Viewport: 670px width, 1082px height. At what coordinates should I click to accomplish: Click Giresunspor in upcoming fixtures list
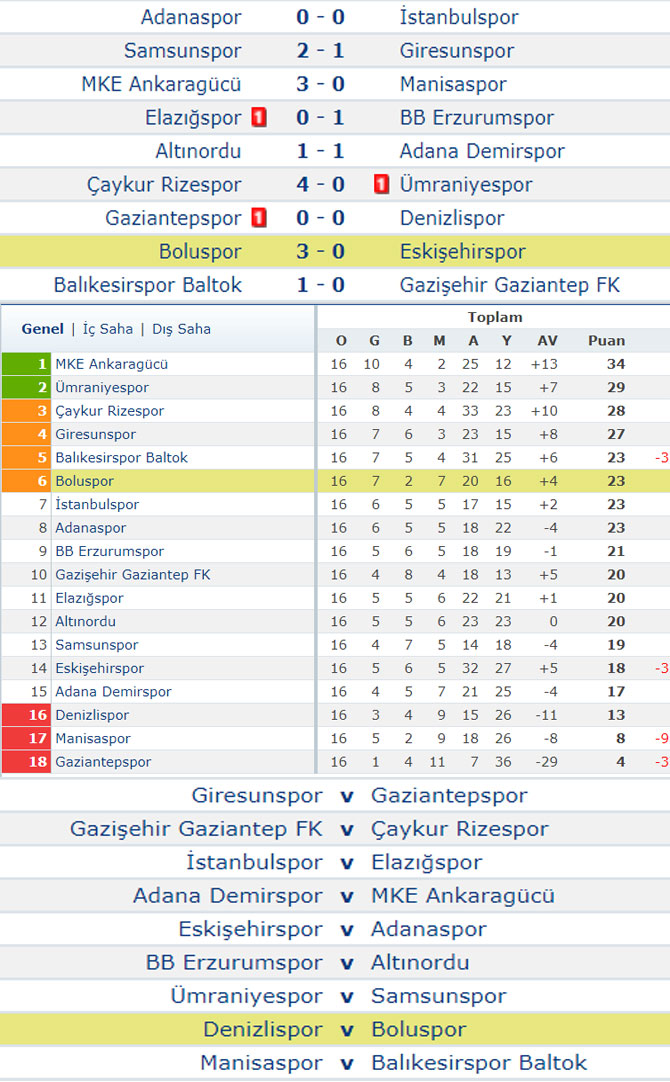(x=257, y=795)
